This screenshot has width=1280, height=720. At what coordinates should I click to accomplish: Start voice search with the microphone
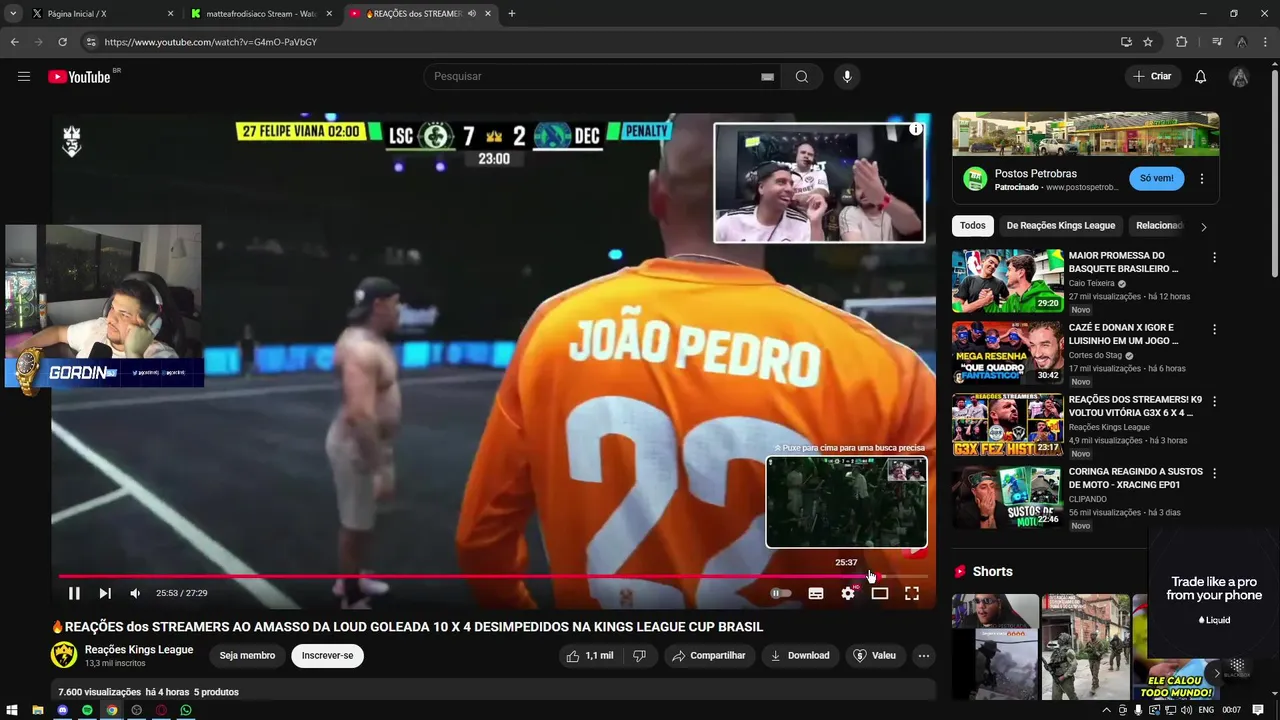point(847,77)
